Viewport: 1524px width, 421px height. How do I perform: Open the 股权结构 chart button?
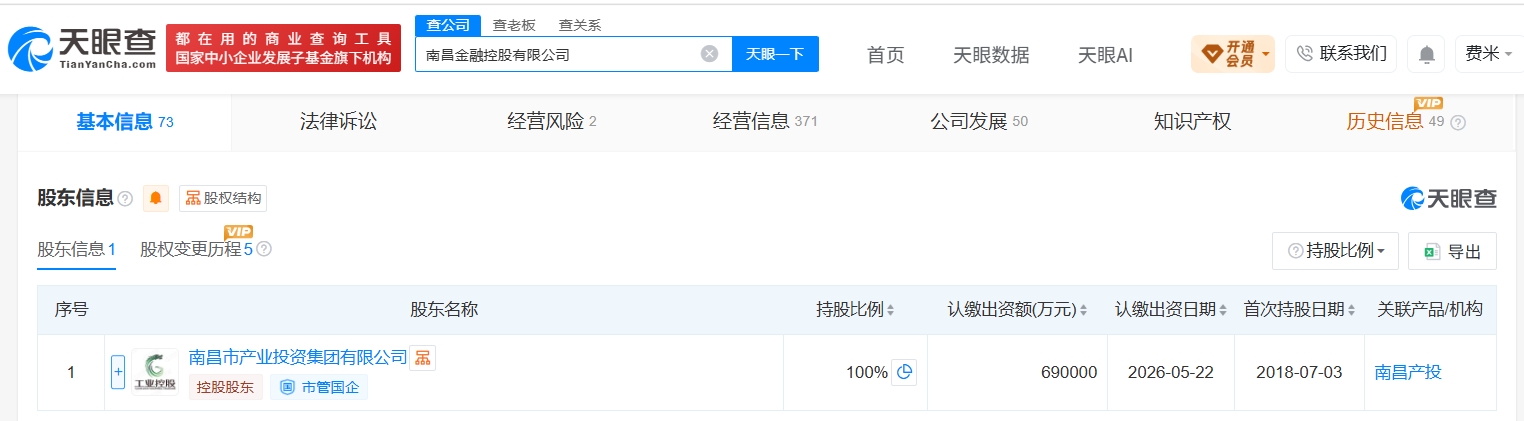tap(223, 198)
